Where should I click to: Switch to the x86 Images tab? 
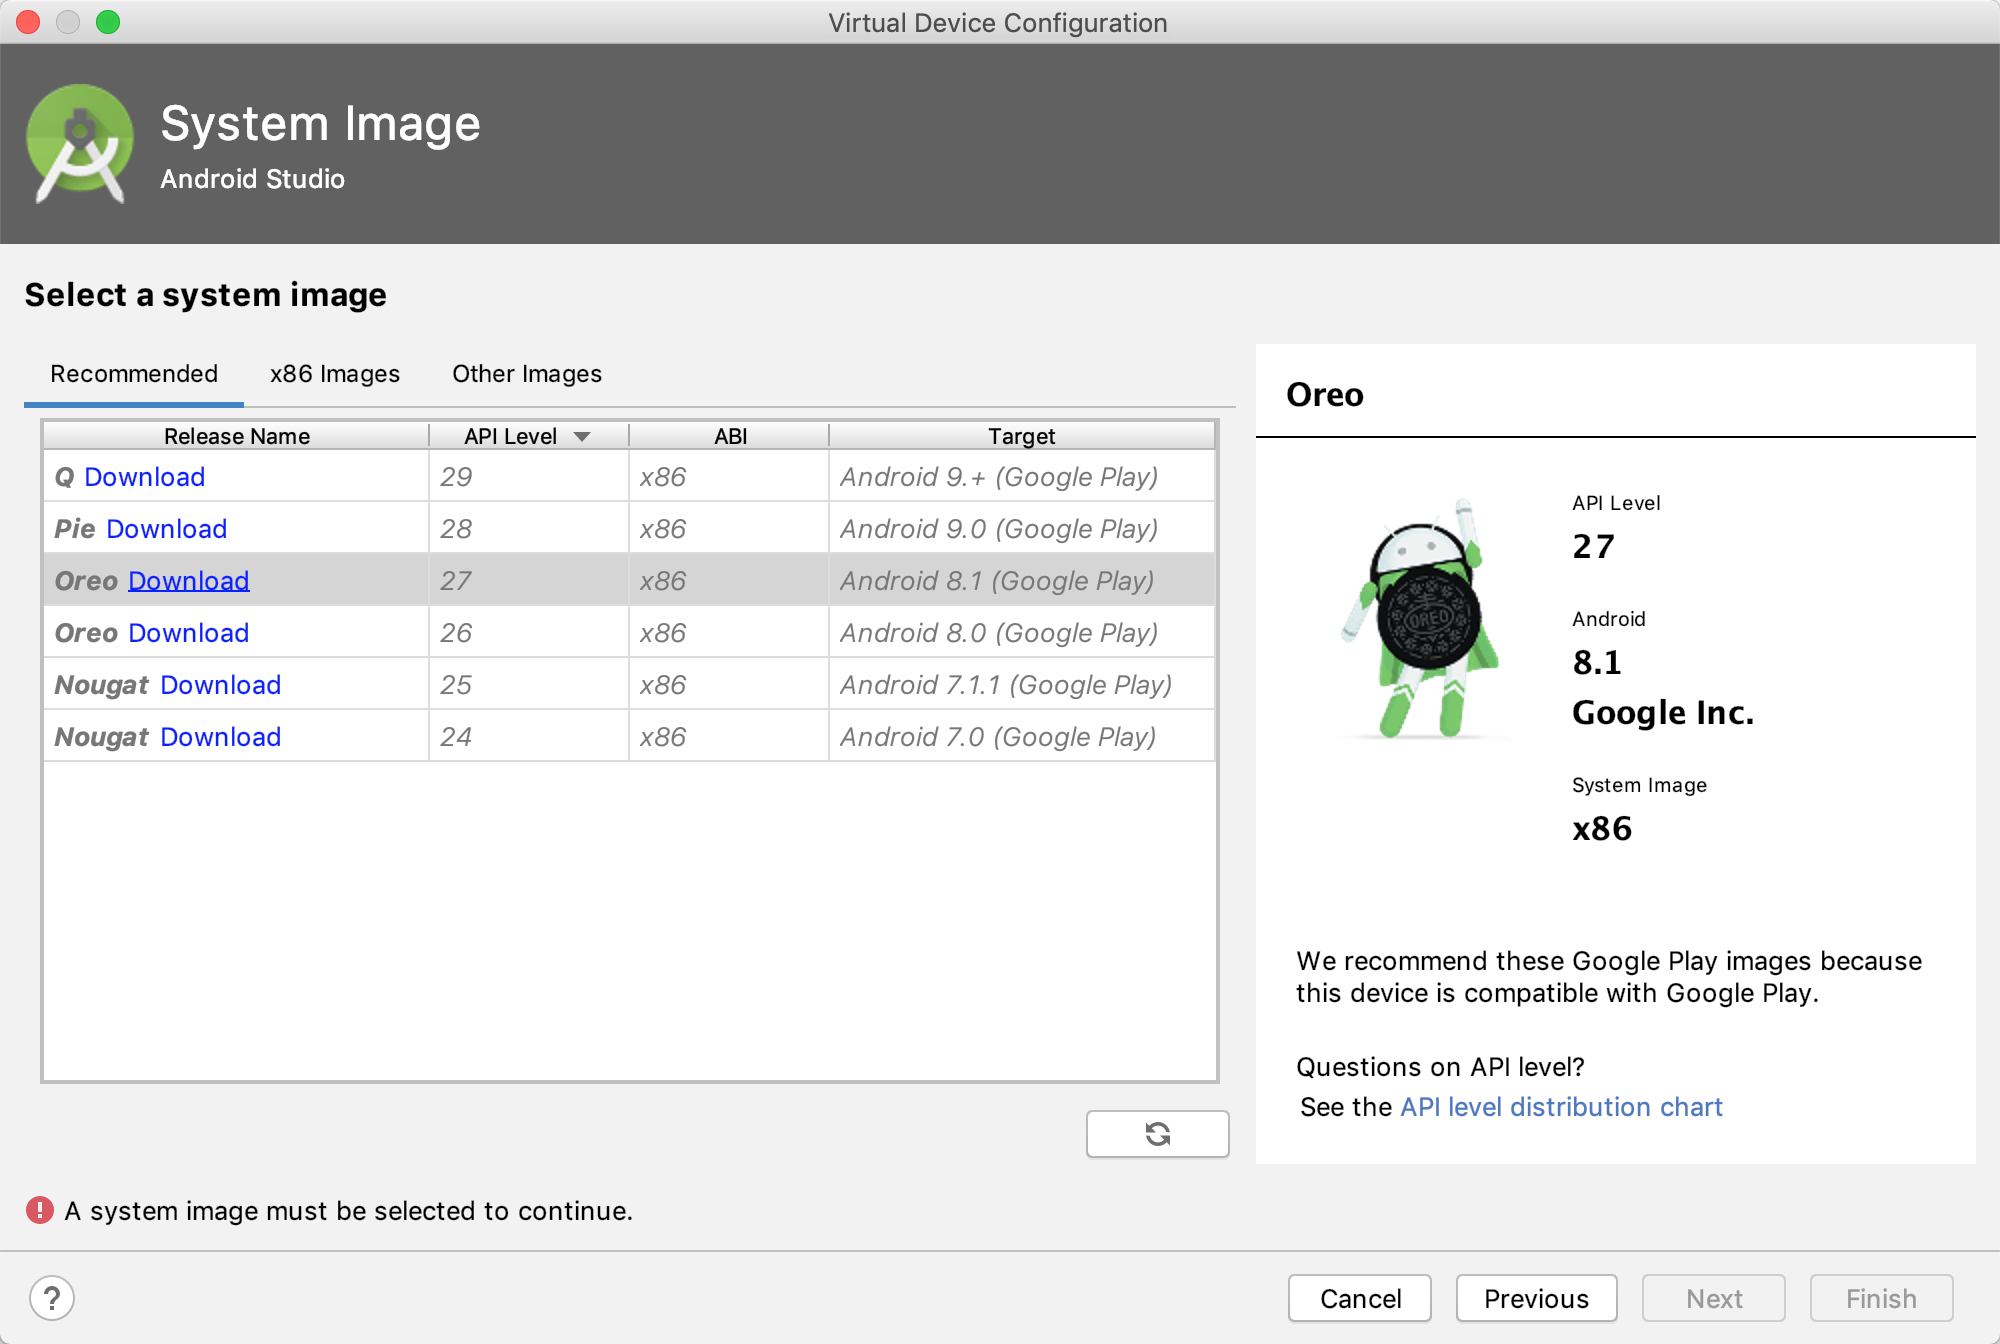[334, 374]
